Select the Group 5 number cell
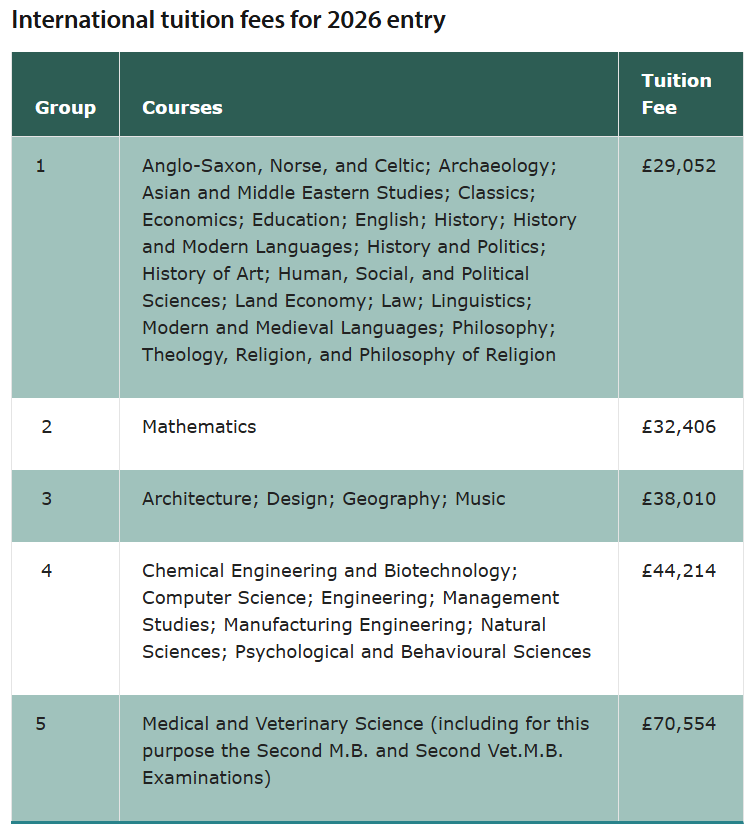752x830 pixels. pyautogui.click(x=41, y=724)
